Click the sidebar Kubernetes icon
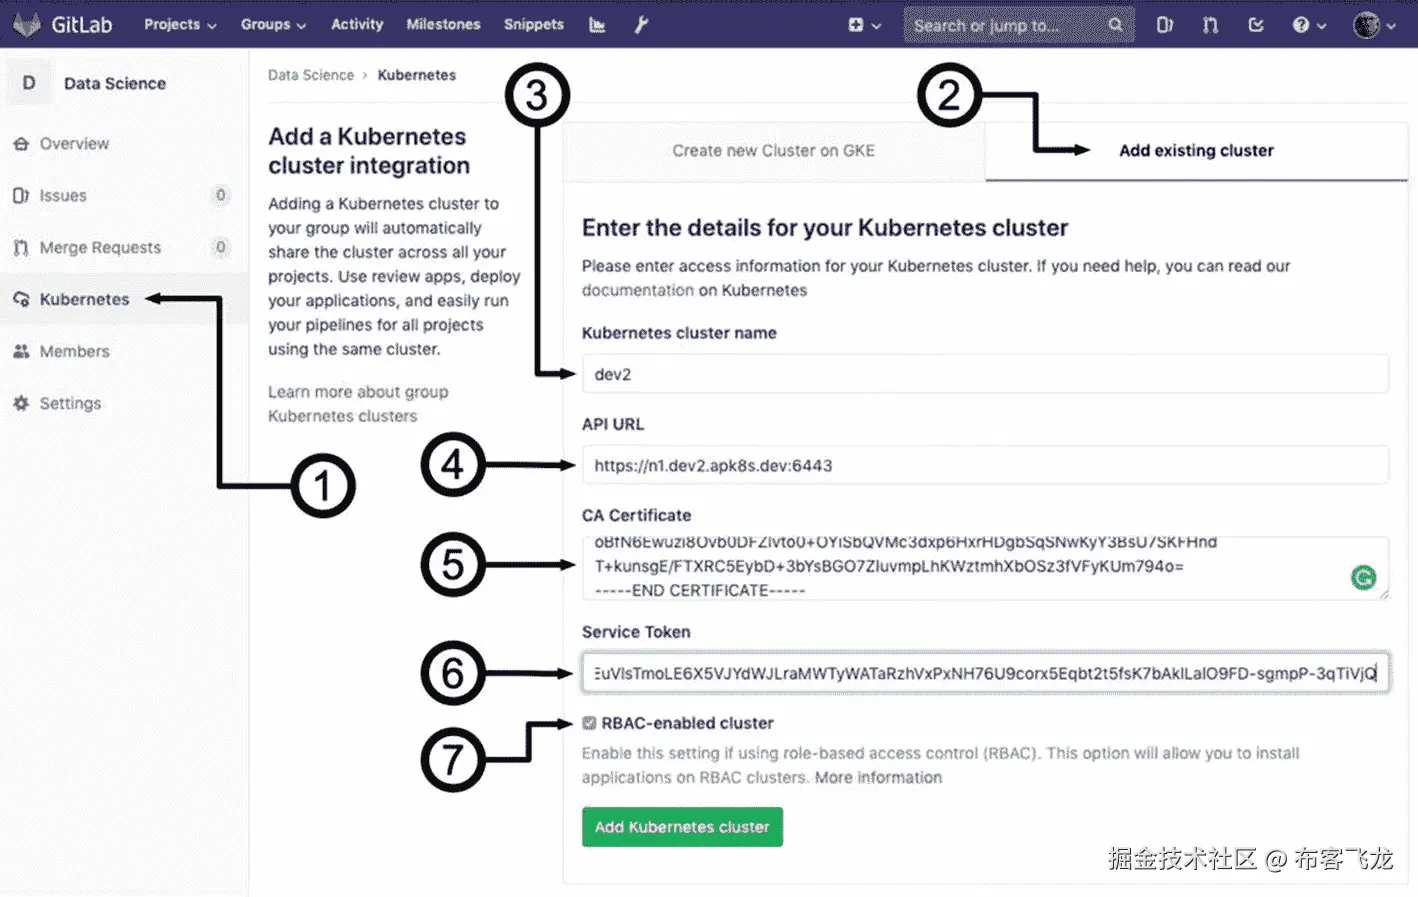The width and height of the screenshot is (1418, 897). pyautogui.click(x=21, y=299)
